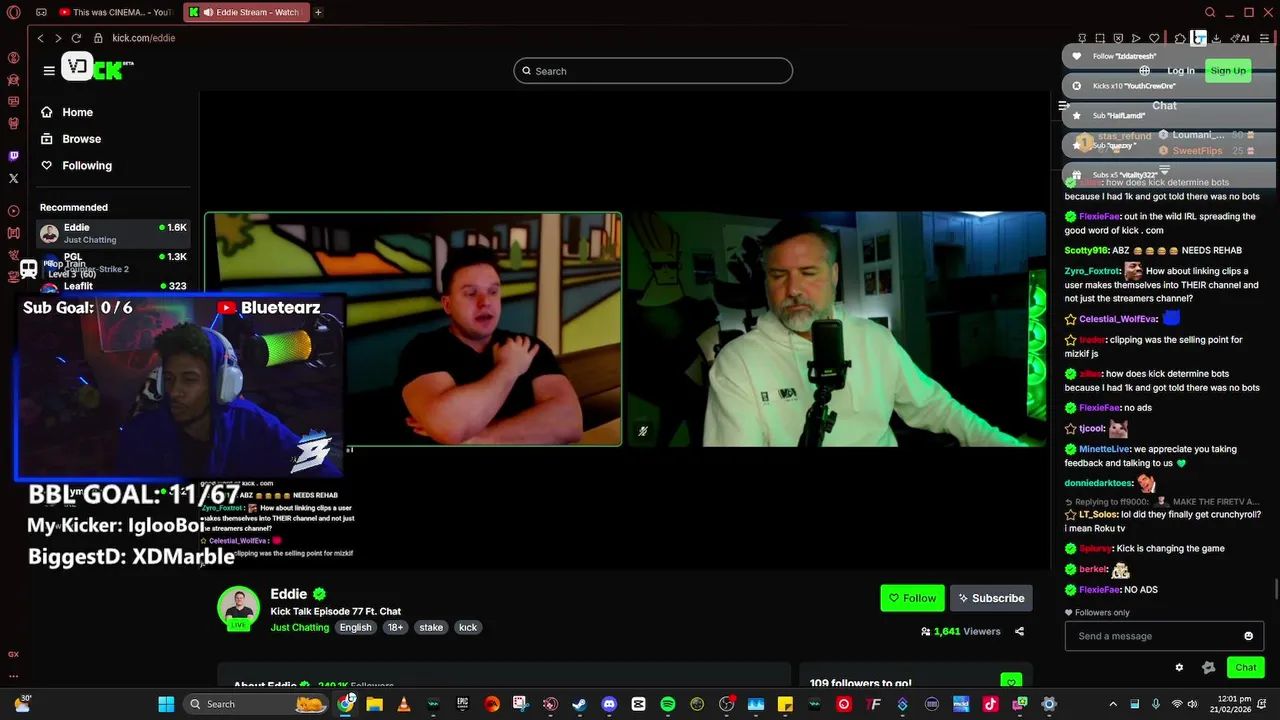The height and width of the screenshot is (720, 1280).
Task: Click the heart bookmark icon in address bar
Action: [1153, 38]
